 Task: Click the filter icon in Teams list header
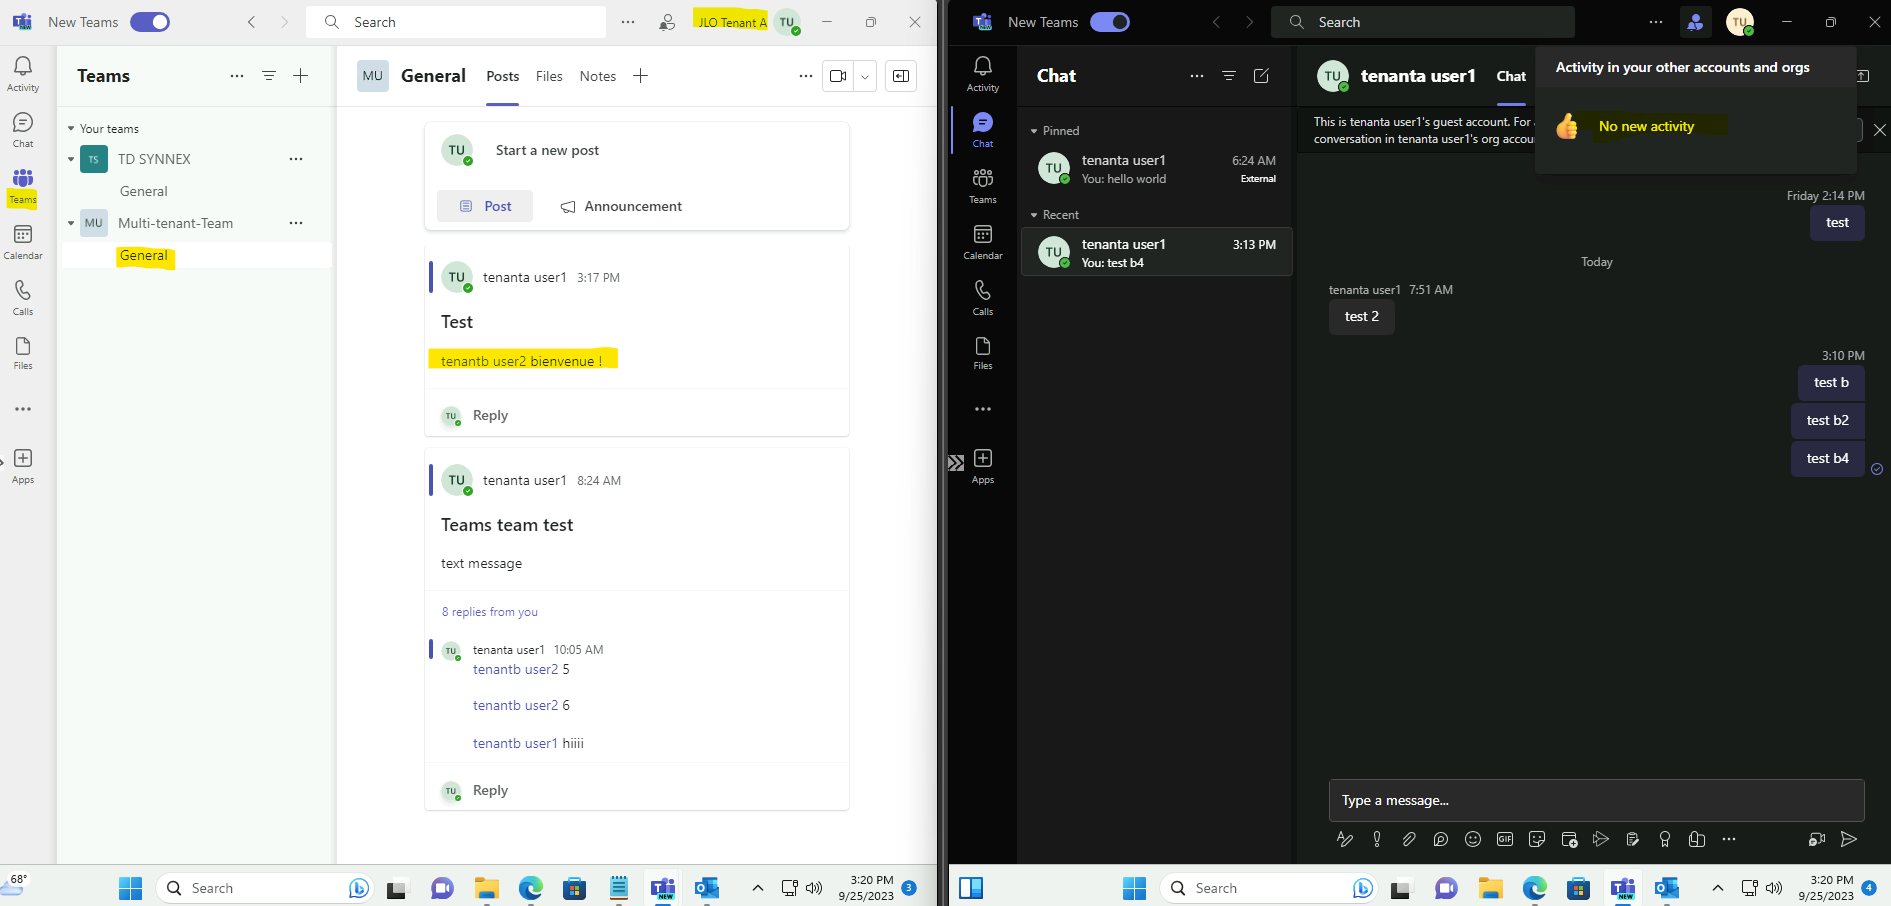[x=269, y=76]
